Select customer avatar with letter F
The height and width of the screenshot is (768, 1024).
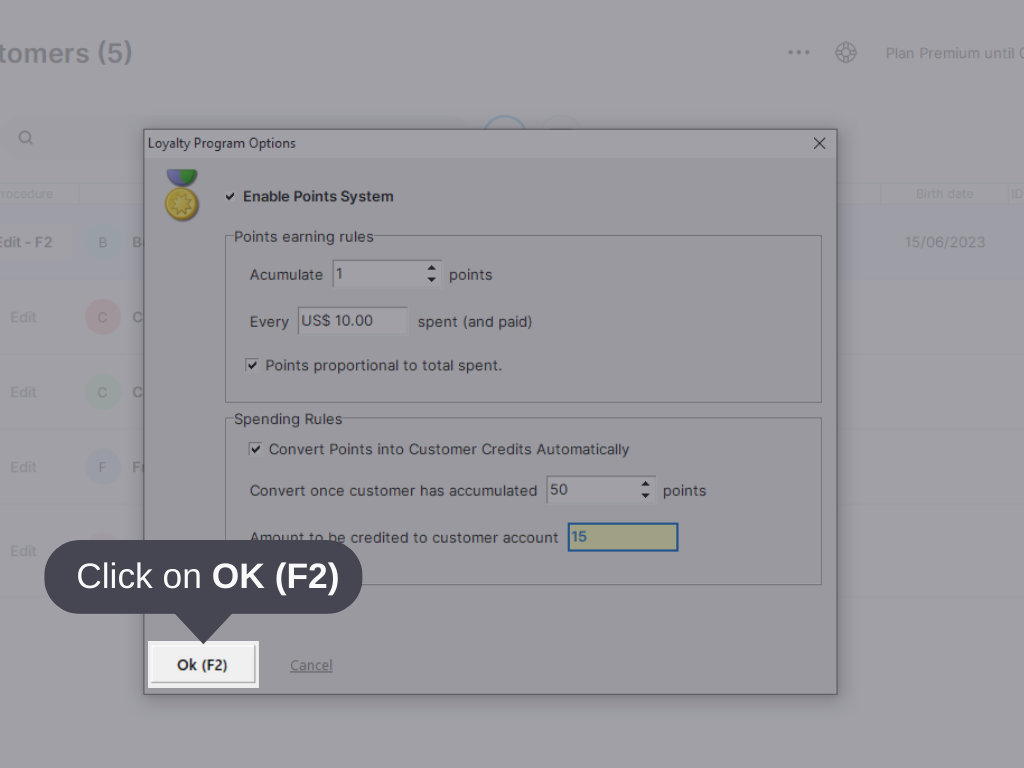pos(103,467)
